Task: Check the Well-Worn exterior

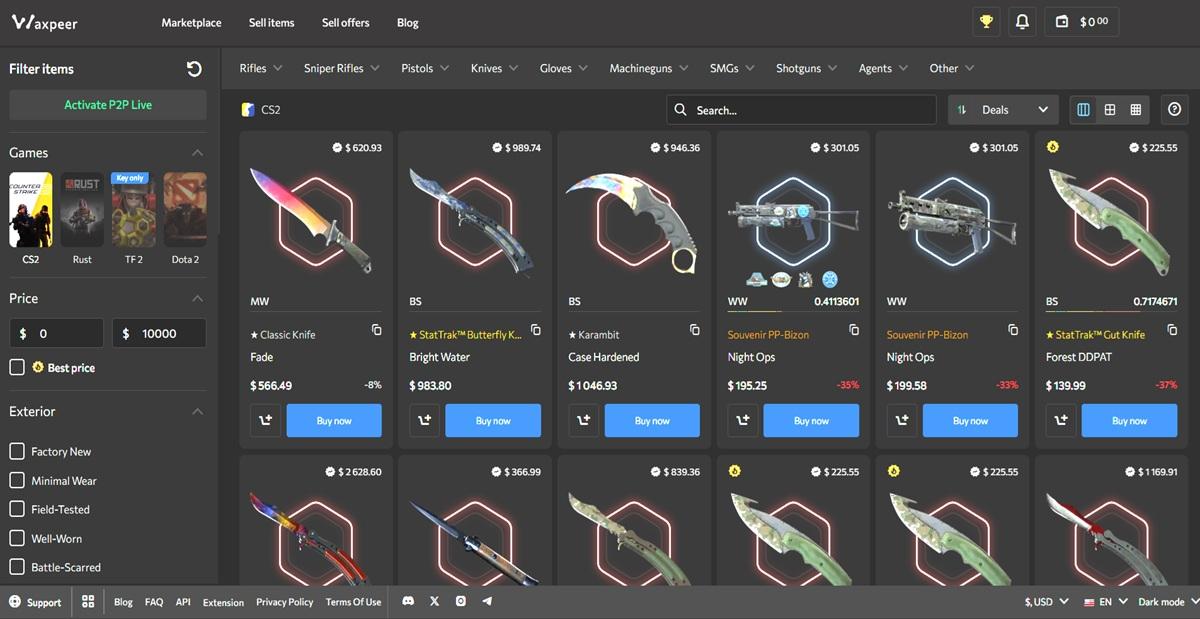Action: 17,538
